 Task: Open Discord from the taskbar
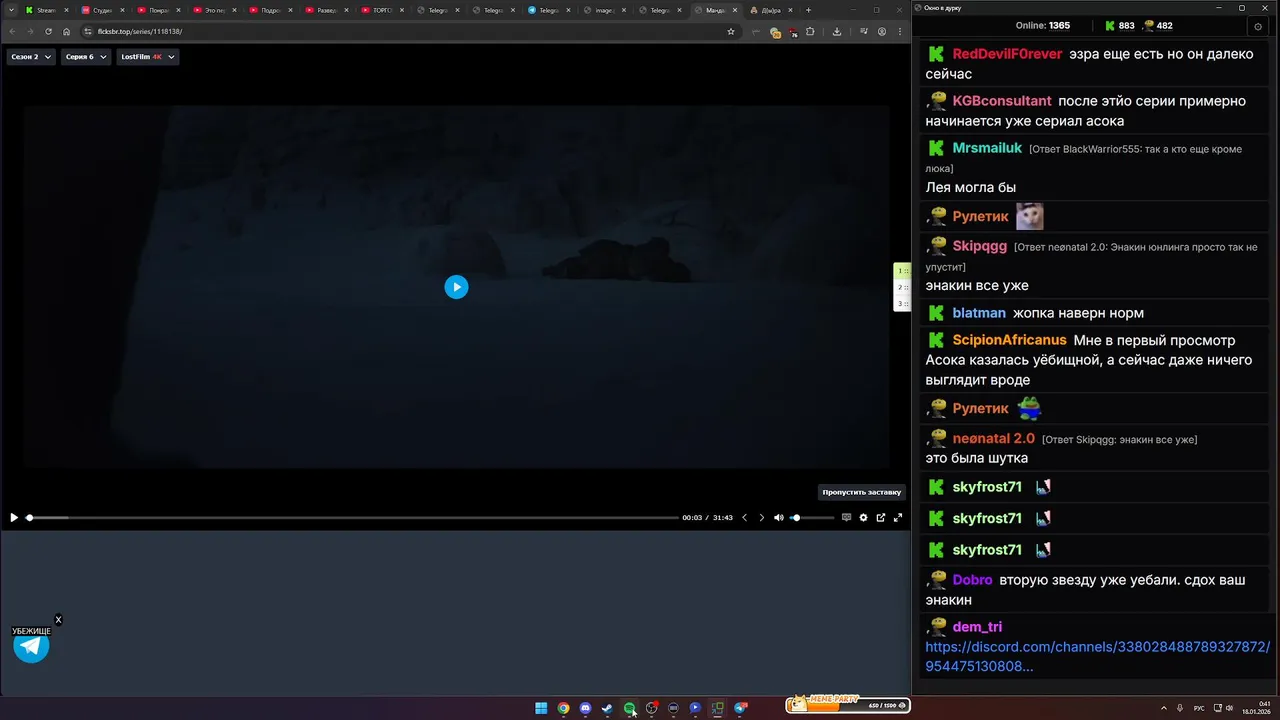point(585,708)
